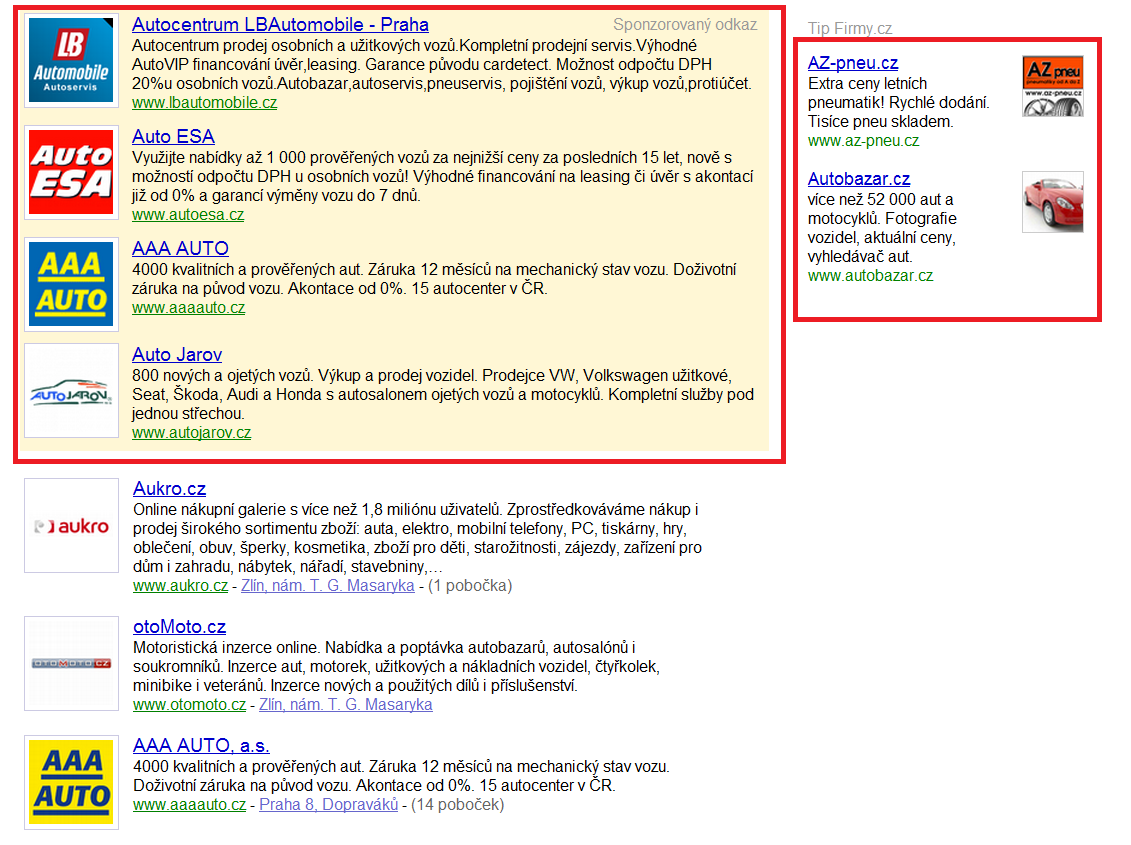Open the Autocentrum LBAutomobile - Praha title link
The image size is (1131, 845).
(280, 25)
